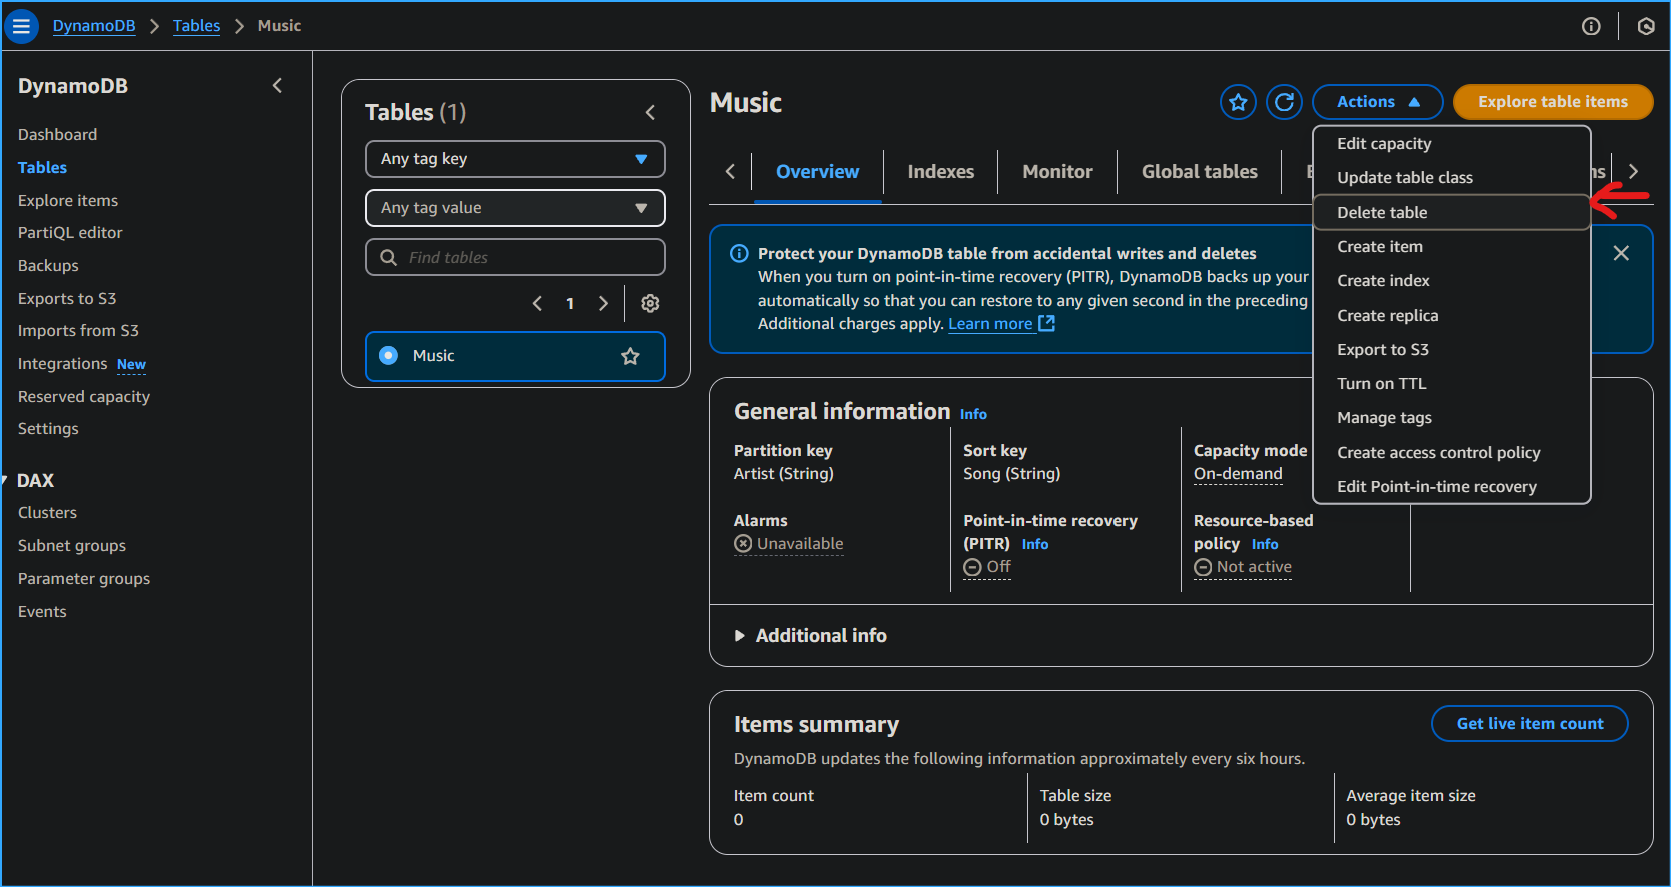Choose Delete table from Actions menu

[1382, 212]
